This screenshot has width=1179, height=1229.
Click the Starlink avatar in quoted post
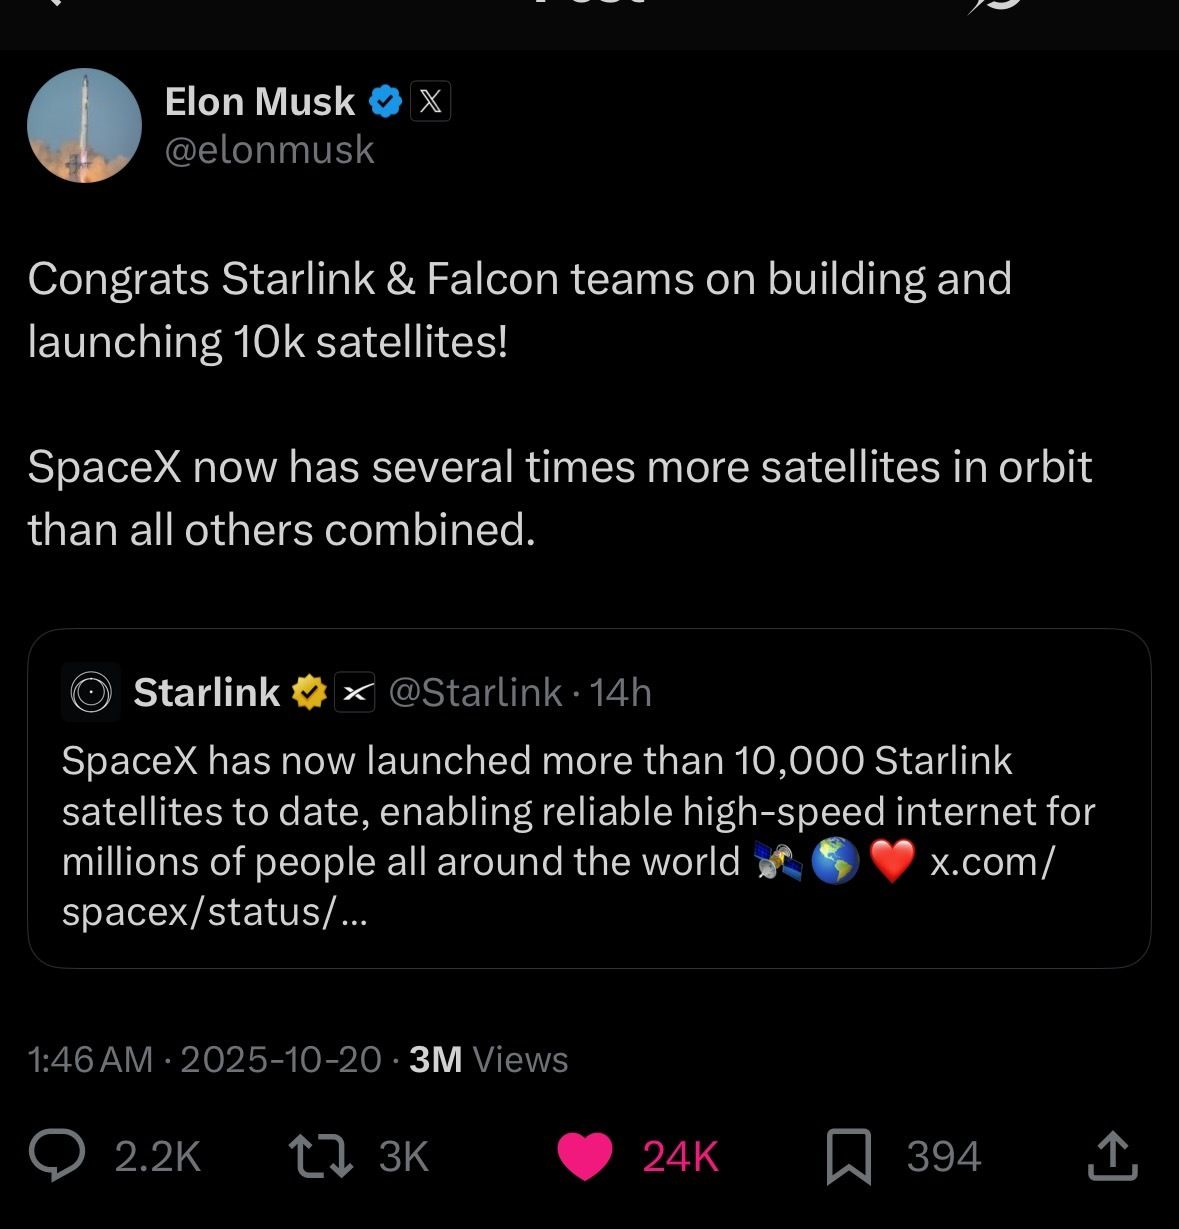(x=91, y=692)
